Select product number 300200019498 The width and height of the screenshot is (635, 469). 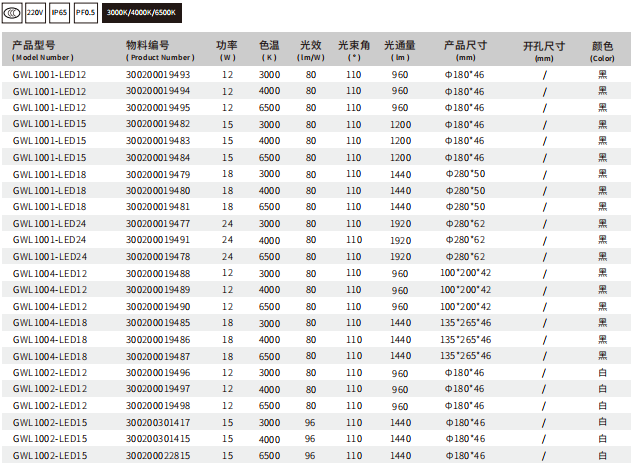click(158, 406)
